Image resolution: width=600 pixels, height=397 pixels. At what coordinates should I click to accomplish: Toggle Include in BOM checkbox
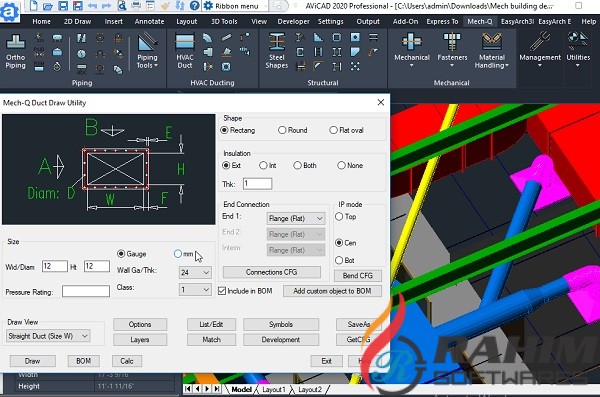point(222,291)
